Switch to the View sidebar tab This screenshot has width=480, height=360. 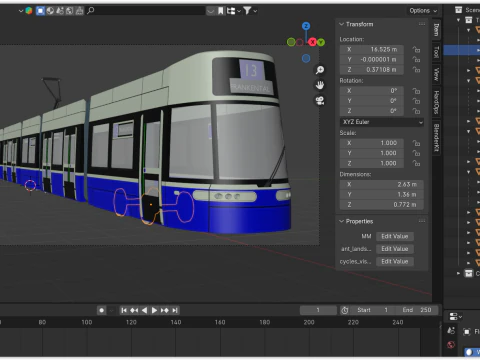[436, 74]
